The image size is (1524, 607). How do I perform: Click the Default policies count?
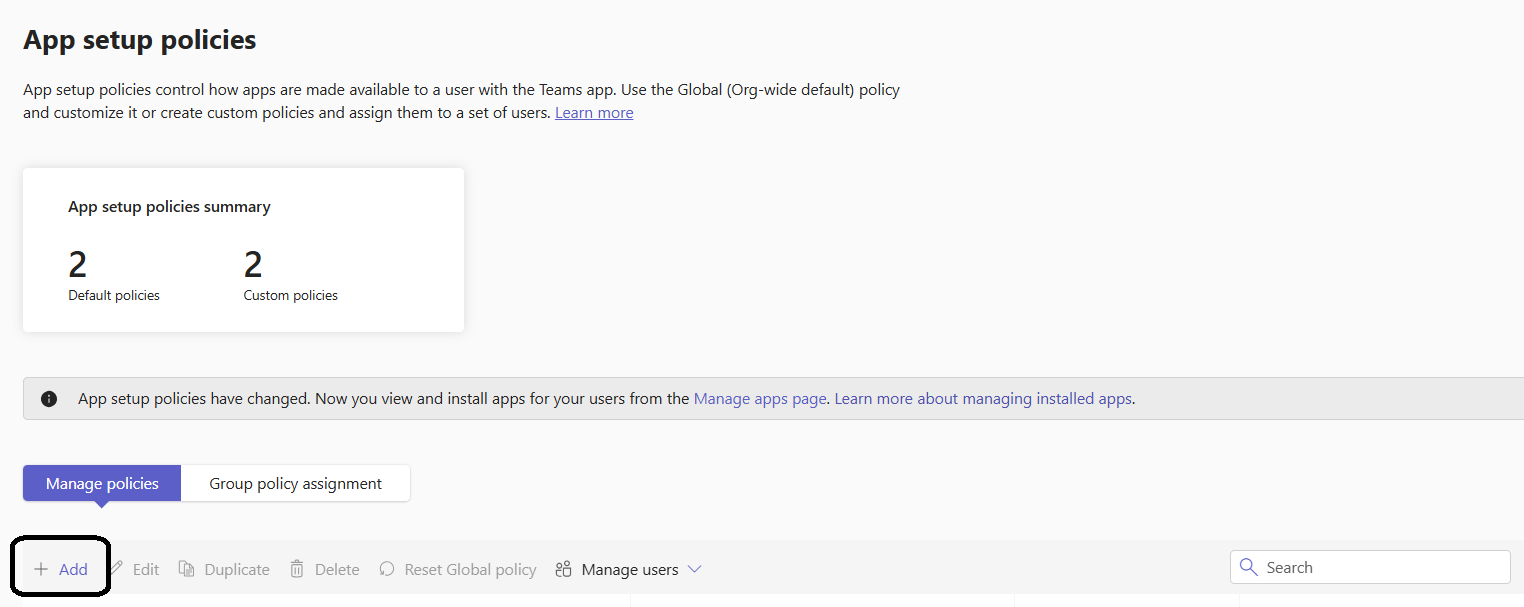click(x=77, y=265)
